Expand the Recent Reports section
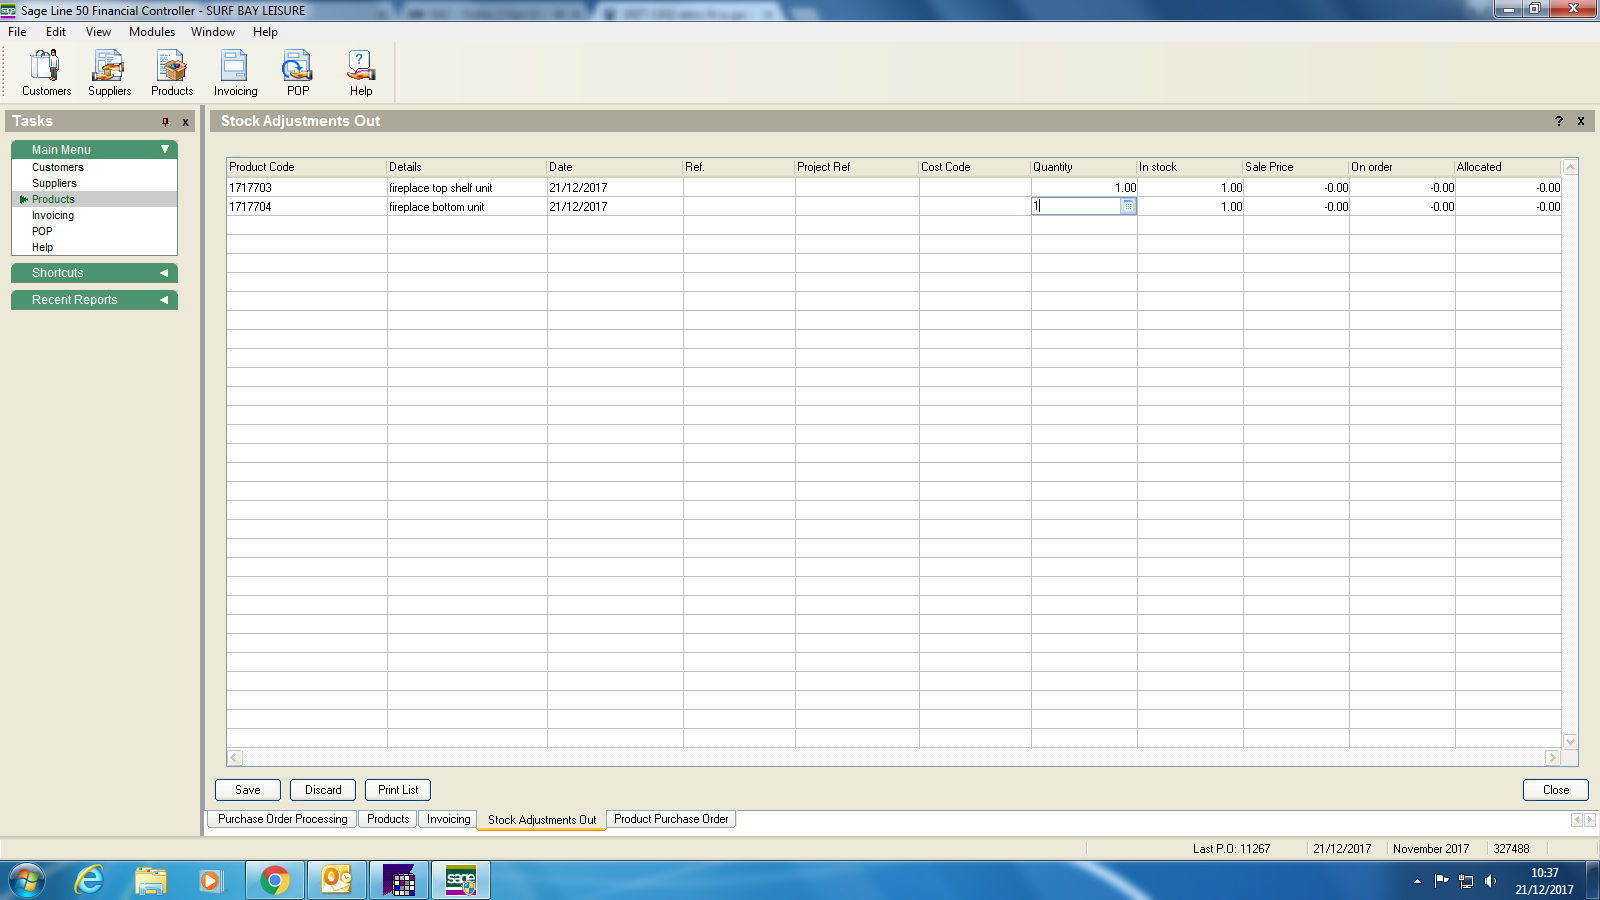 [x=164, y=300]
